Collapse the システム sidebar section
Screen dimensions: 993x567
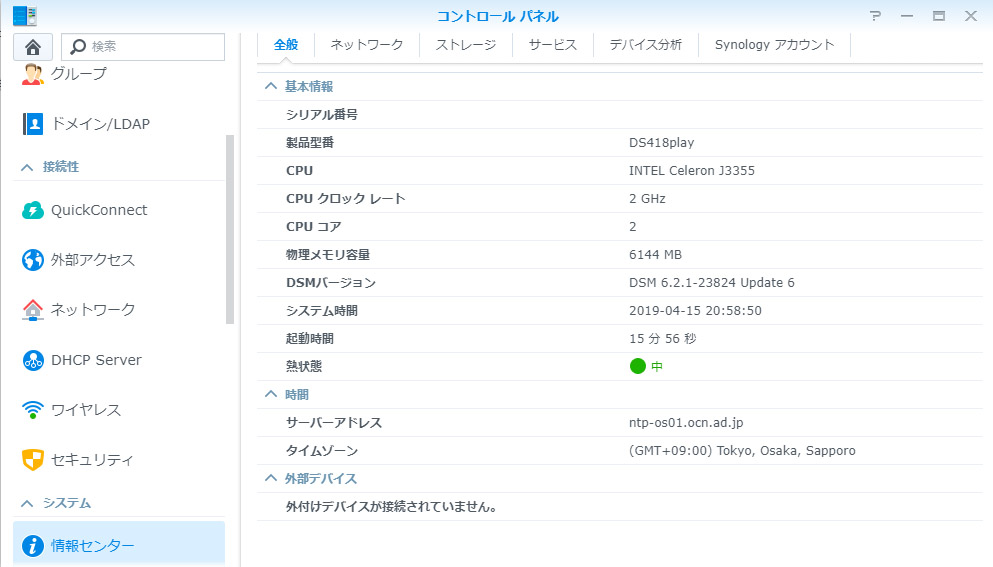[27, 504]
